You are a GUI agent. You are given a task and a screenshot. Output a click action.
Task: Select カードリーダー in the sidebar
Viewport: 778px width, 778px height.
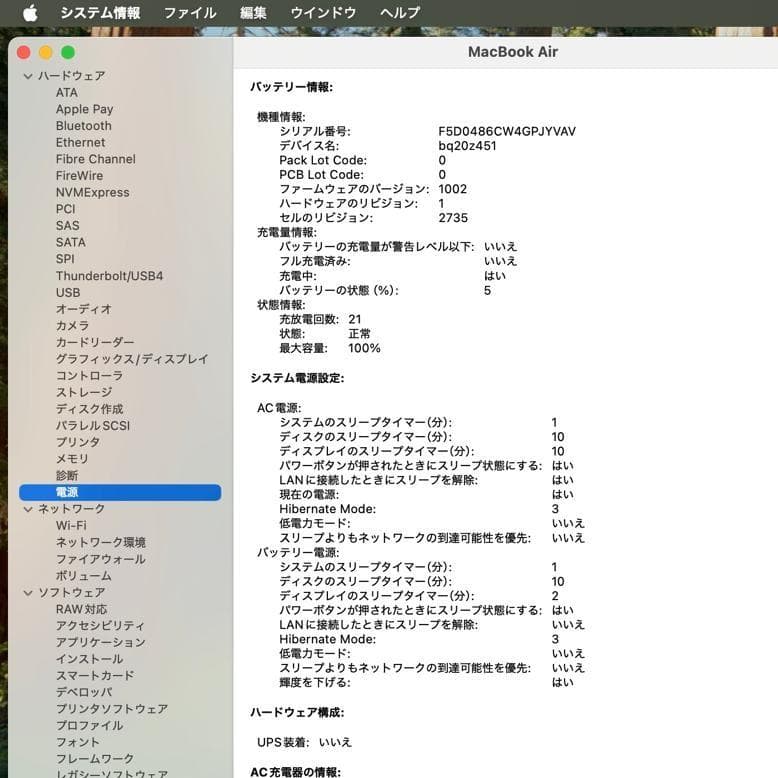pos(95,342)
